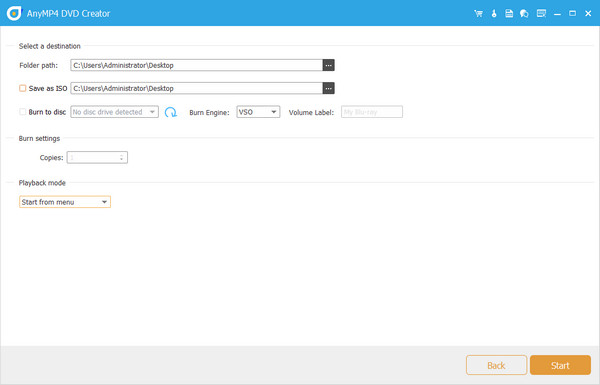This screenshot has width=600, height=385.
Task: Open the disc drive dropdown
Action: [114, 112]
